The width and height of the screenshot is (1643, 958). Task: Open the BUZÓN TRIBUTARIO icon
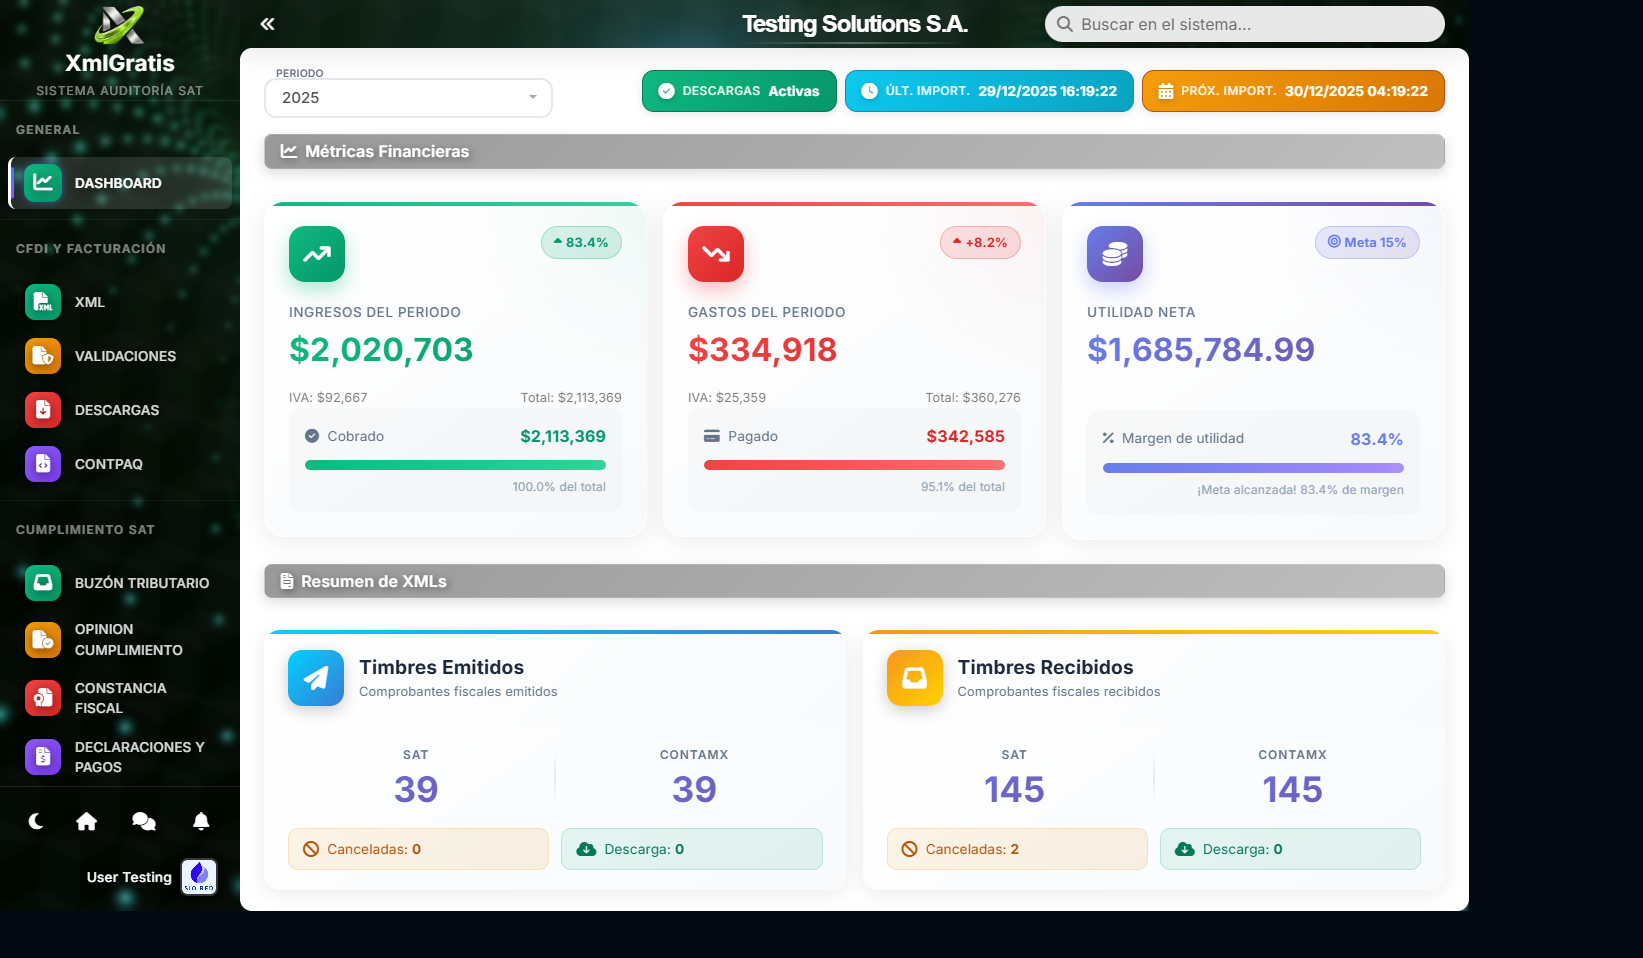pos(43,583)
